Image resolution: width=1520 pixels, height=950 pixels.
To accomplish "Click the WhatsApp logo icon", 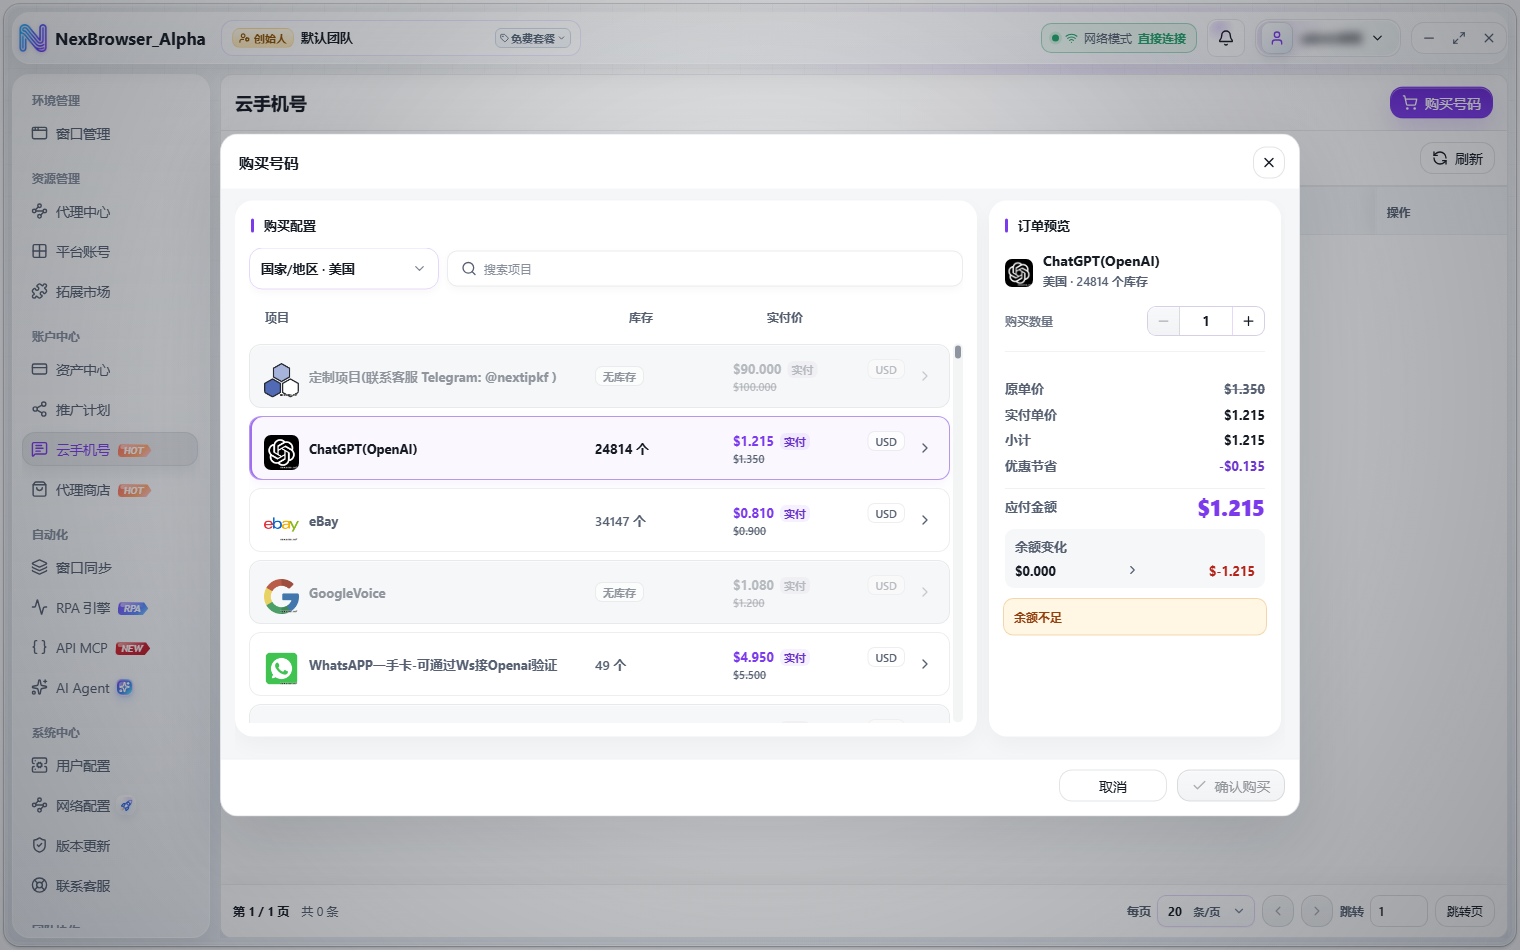I will pyautogui.click(x=281, y=668).
